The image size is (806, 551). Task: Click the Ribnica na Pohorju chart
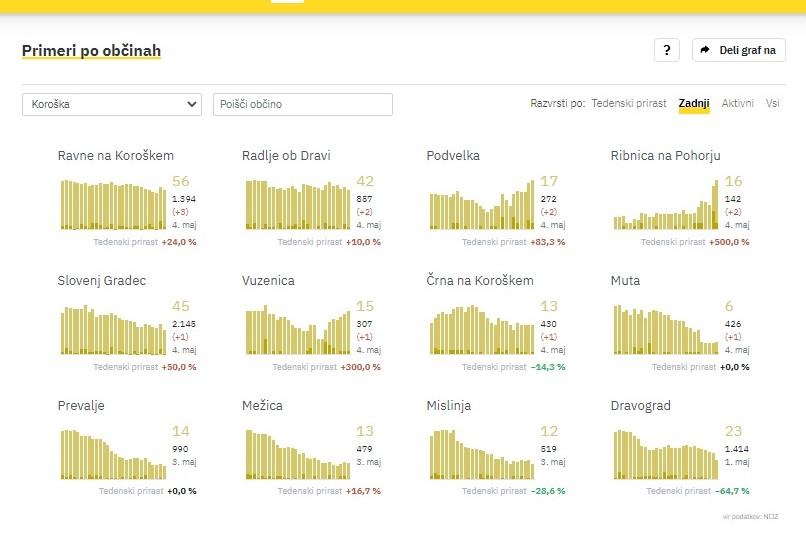[x=665, y=207]
